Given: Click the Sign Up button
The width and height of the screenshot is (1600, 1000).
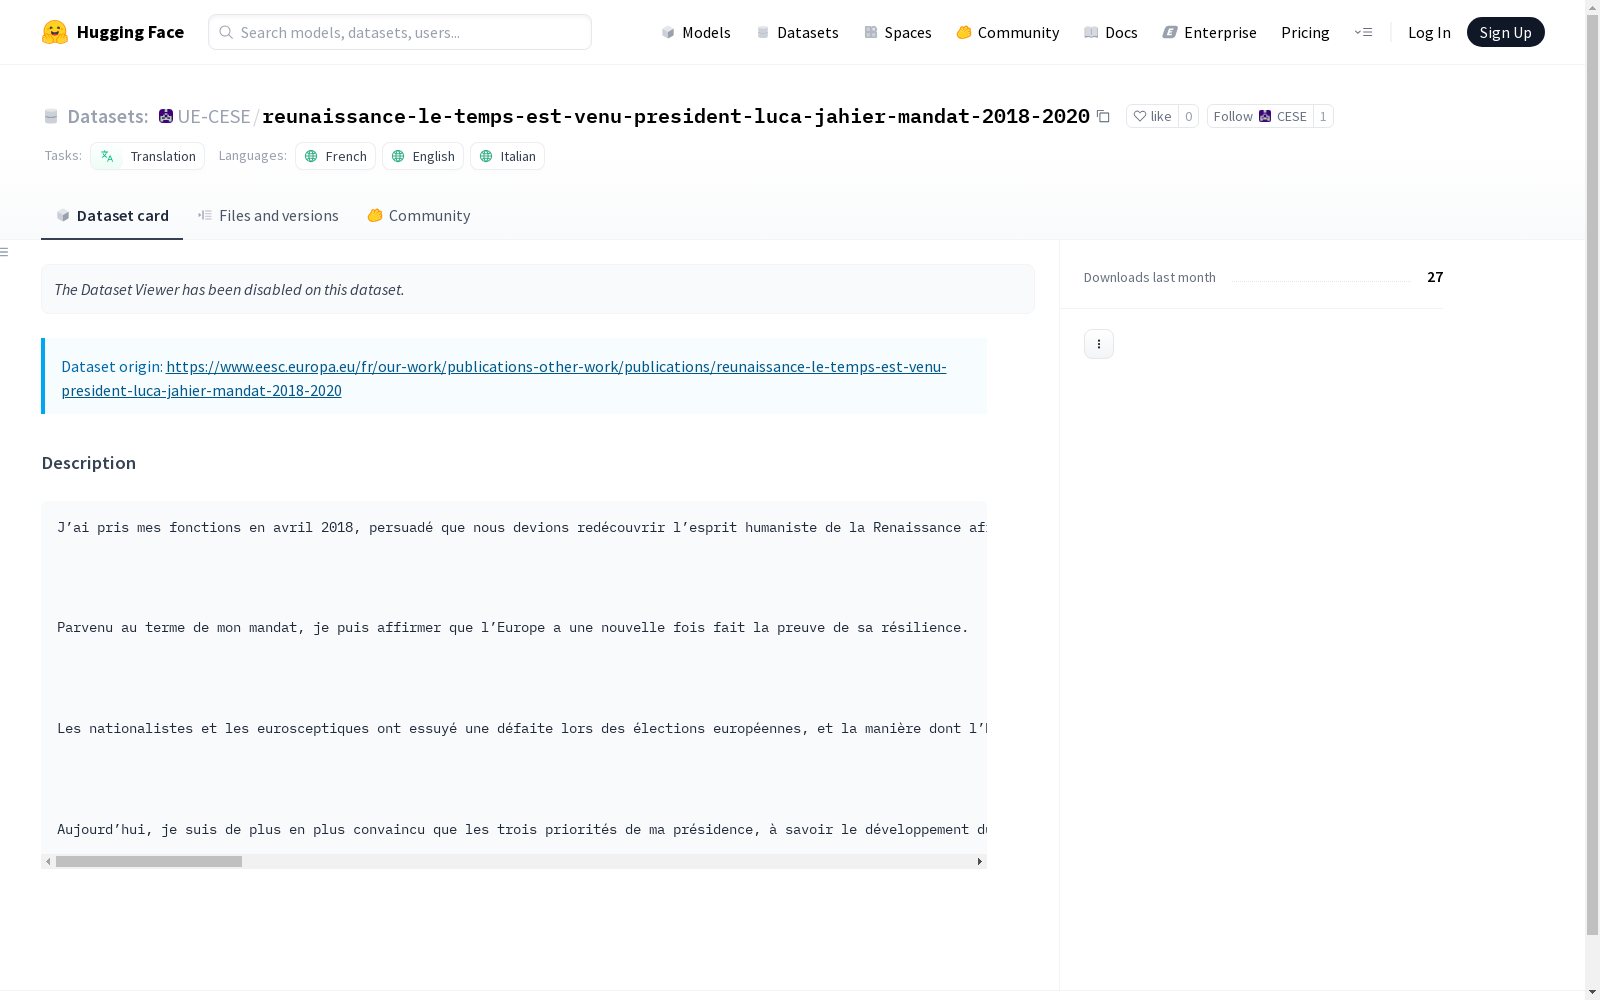Looking at the screenshot, I should (x=1505, y=32).
